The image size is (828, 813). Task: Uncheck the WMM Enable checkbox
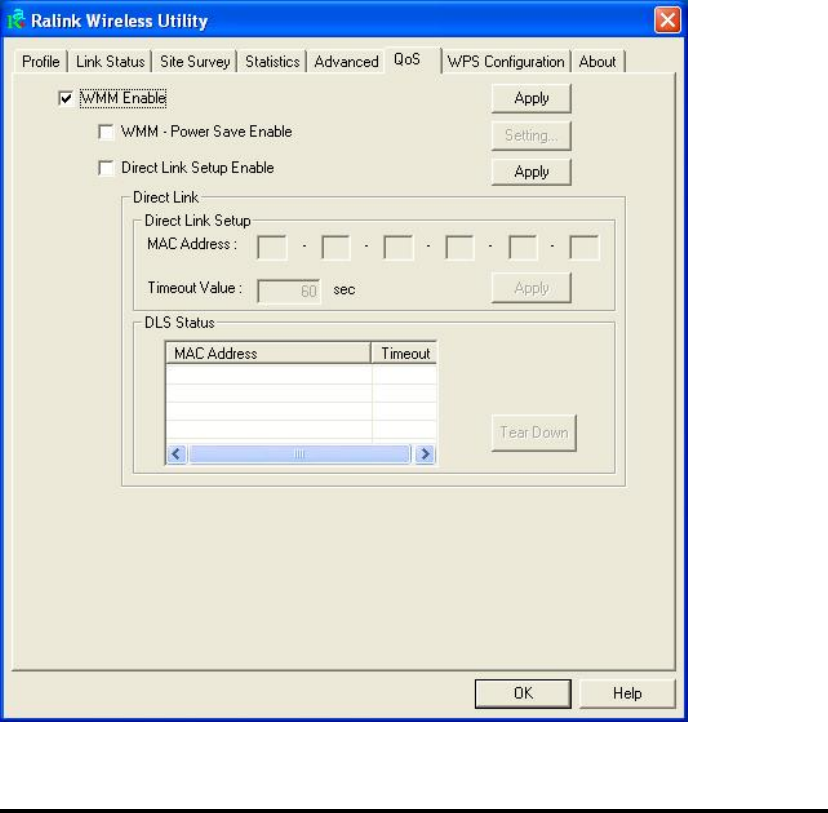(x=65, y=98)
